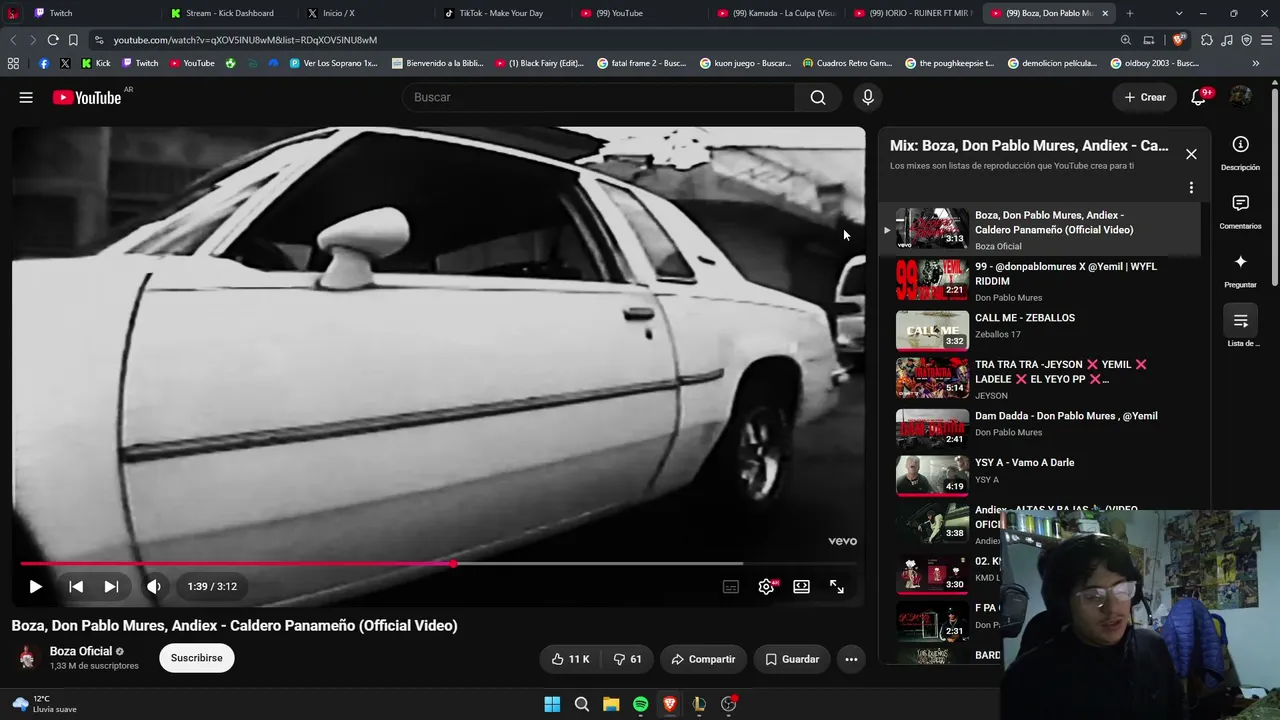Open the Comentarios panel

click(1240, 212)
